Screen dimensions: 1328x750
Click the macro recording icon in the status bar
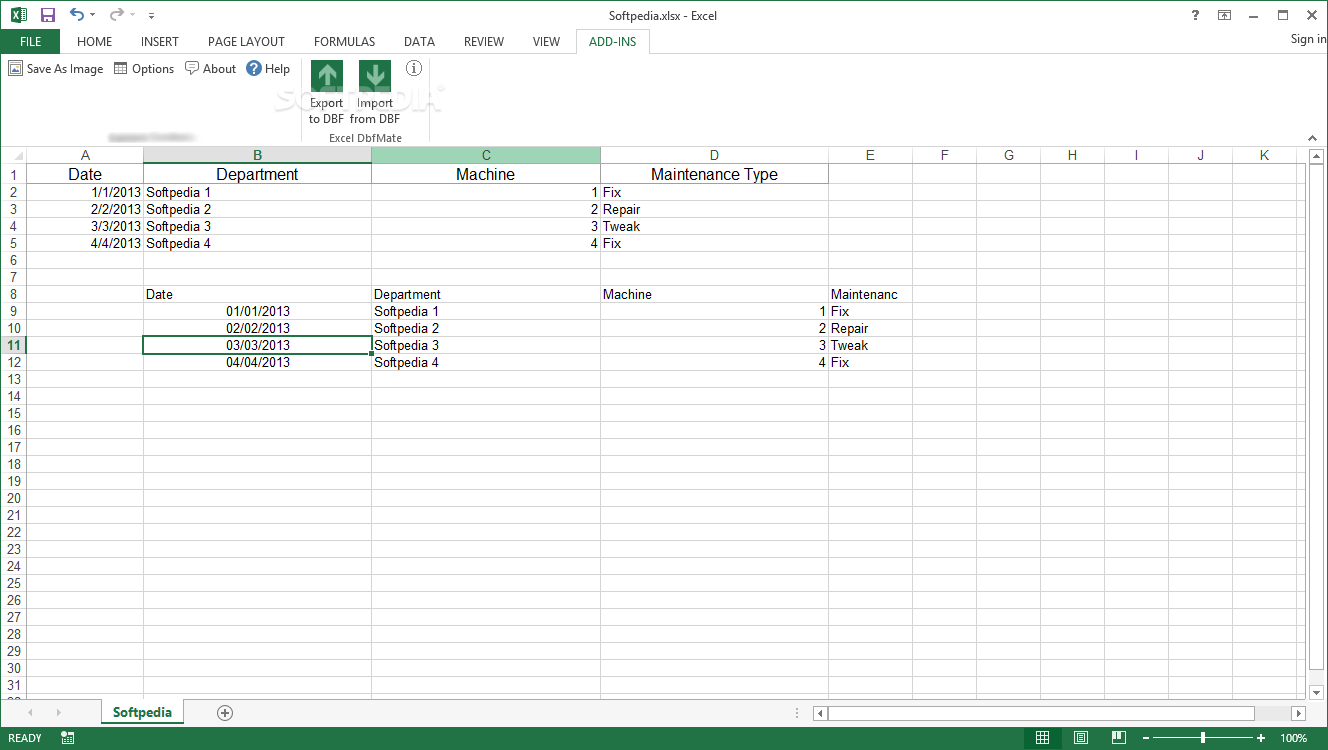(68, 738)
